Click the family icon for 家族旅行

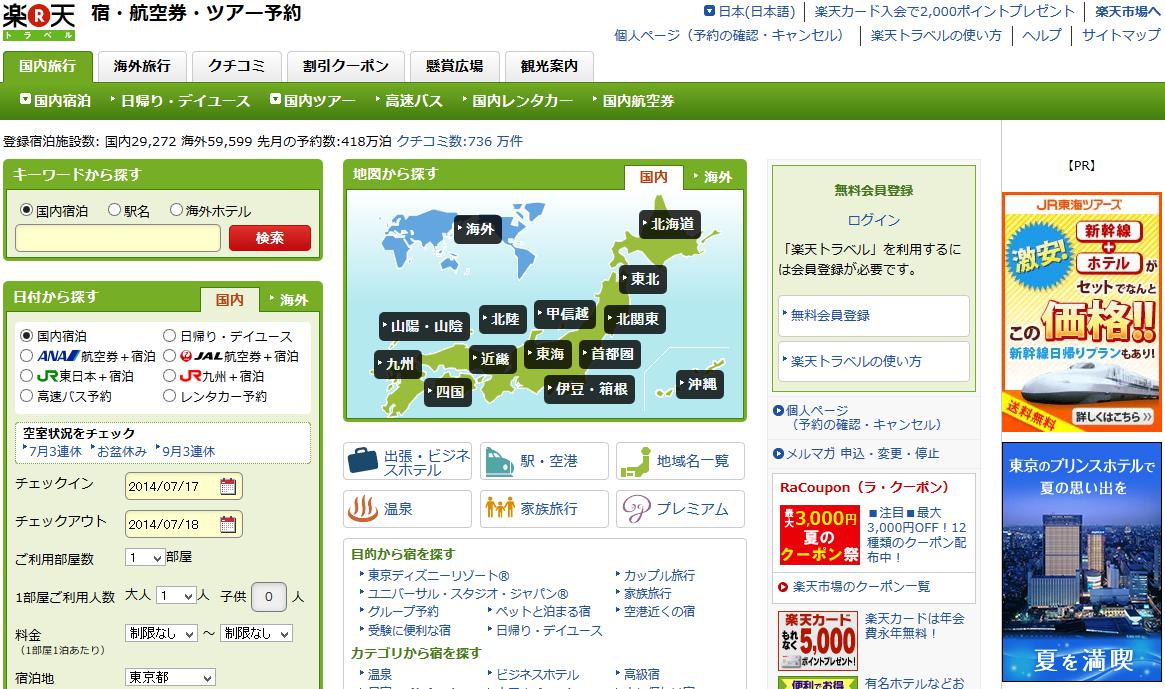click(x=499, y=508)
